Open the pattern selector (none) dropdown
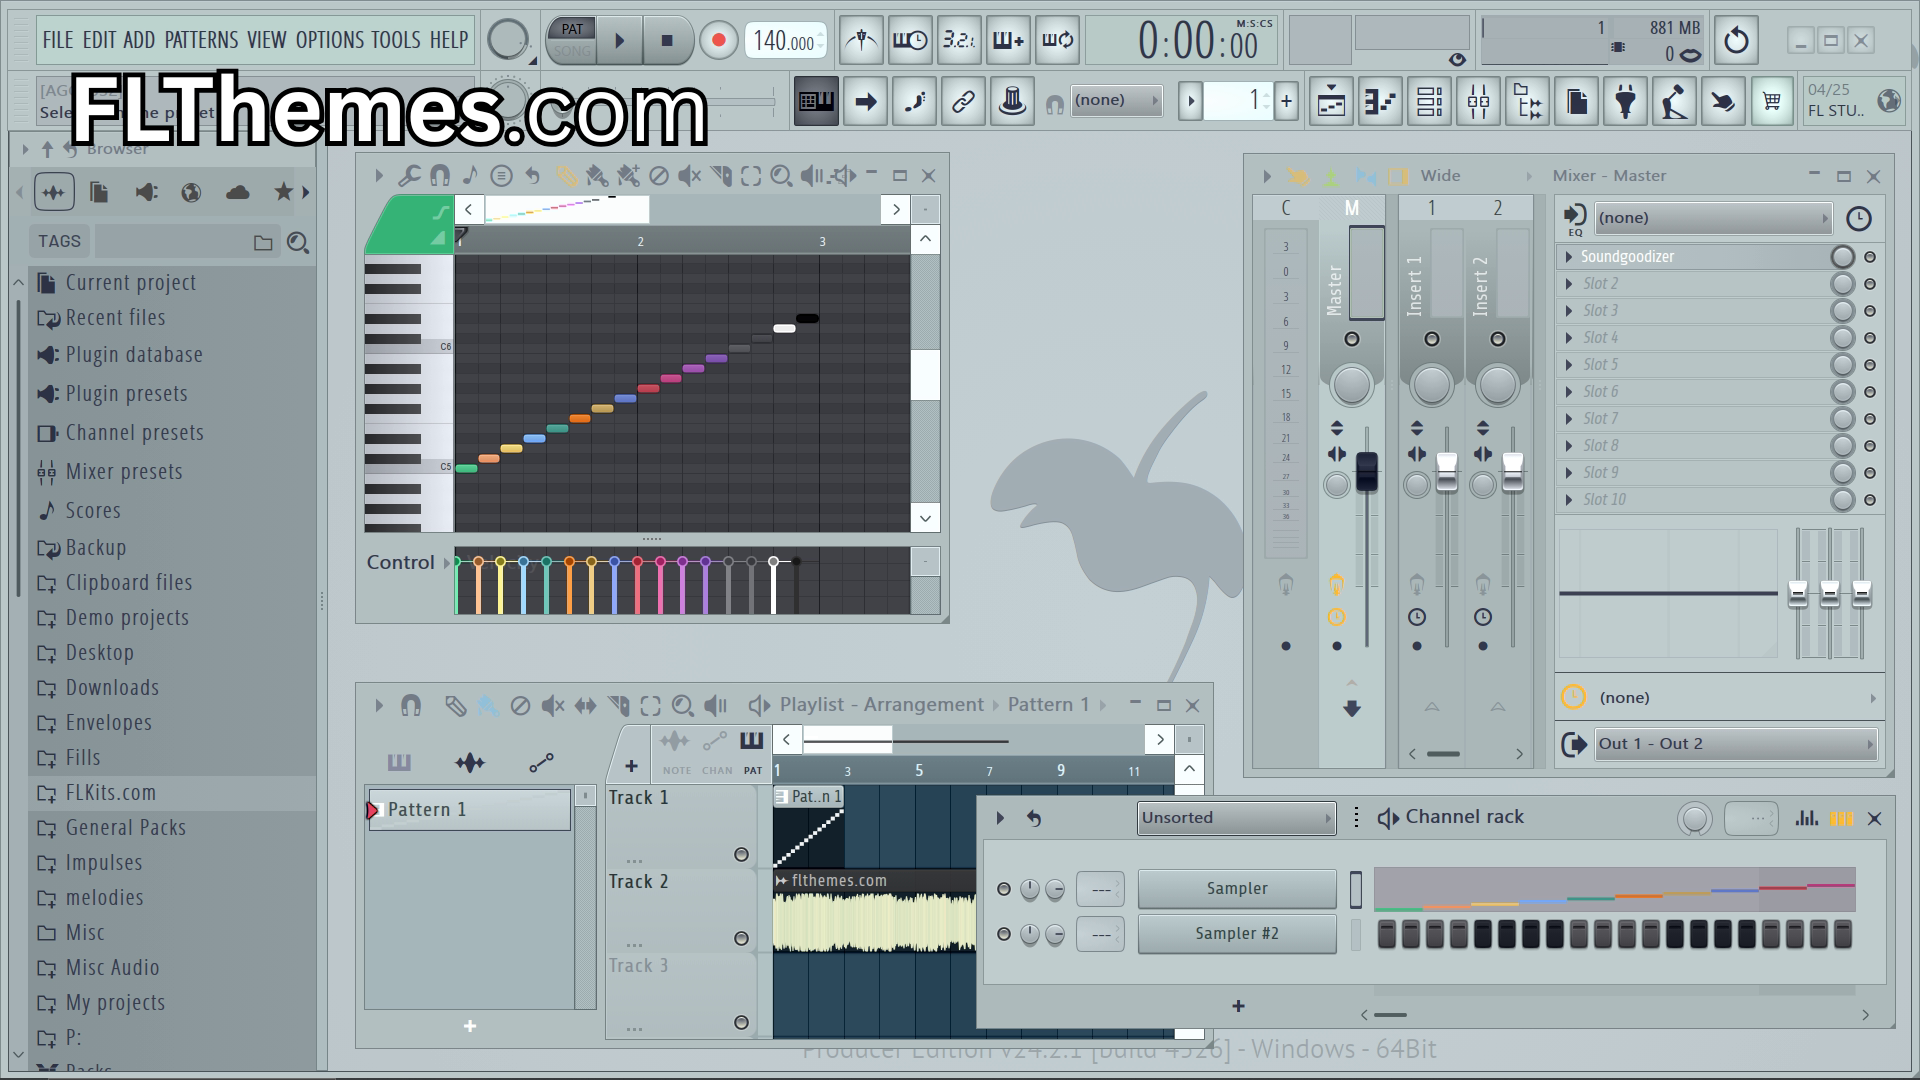 click(1116, 100)
